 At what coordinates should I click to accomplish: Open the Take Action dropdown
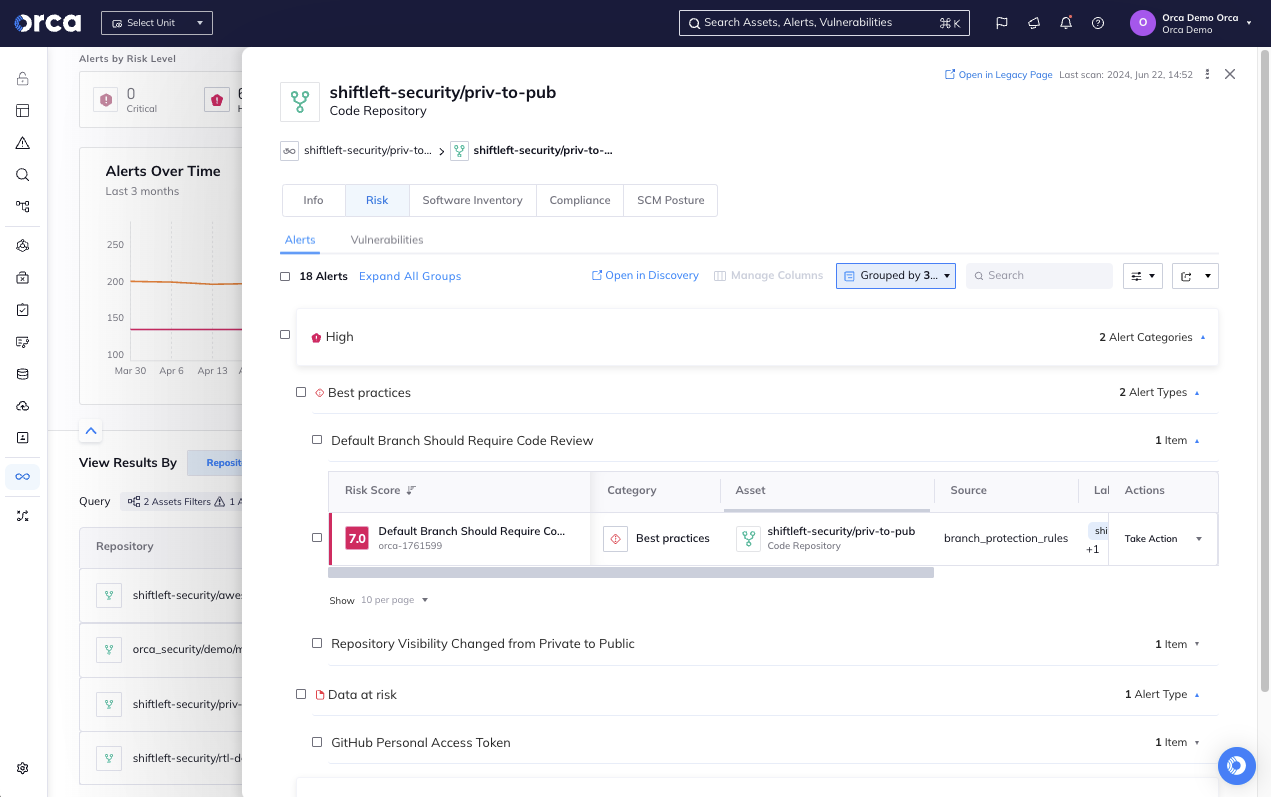(x=1163, y=539)
